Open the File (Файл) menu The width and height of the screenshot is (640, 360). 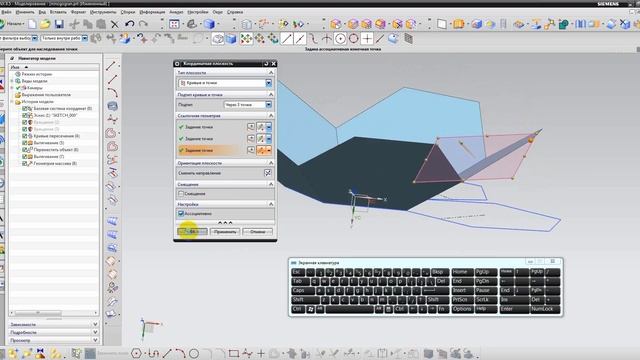[x=7, y=12]
